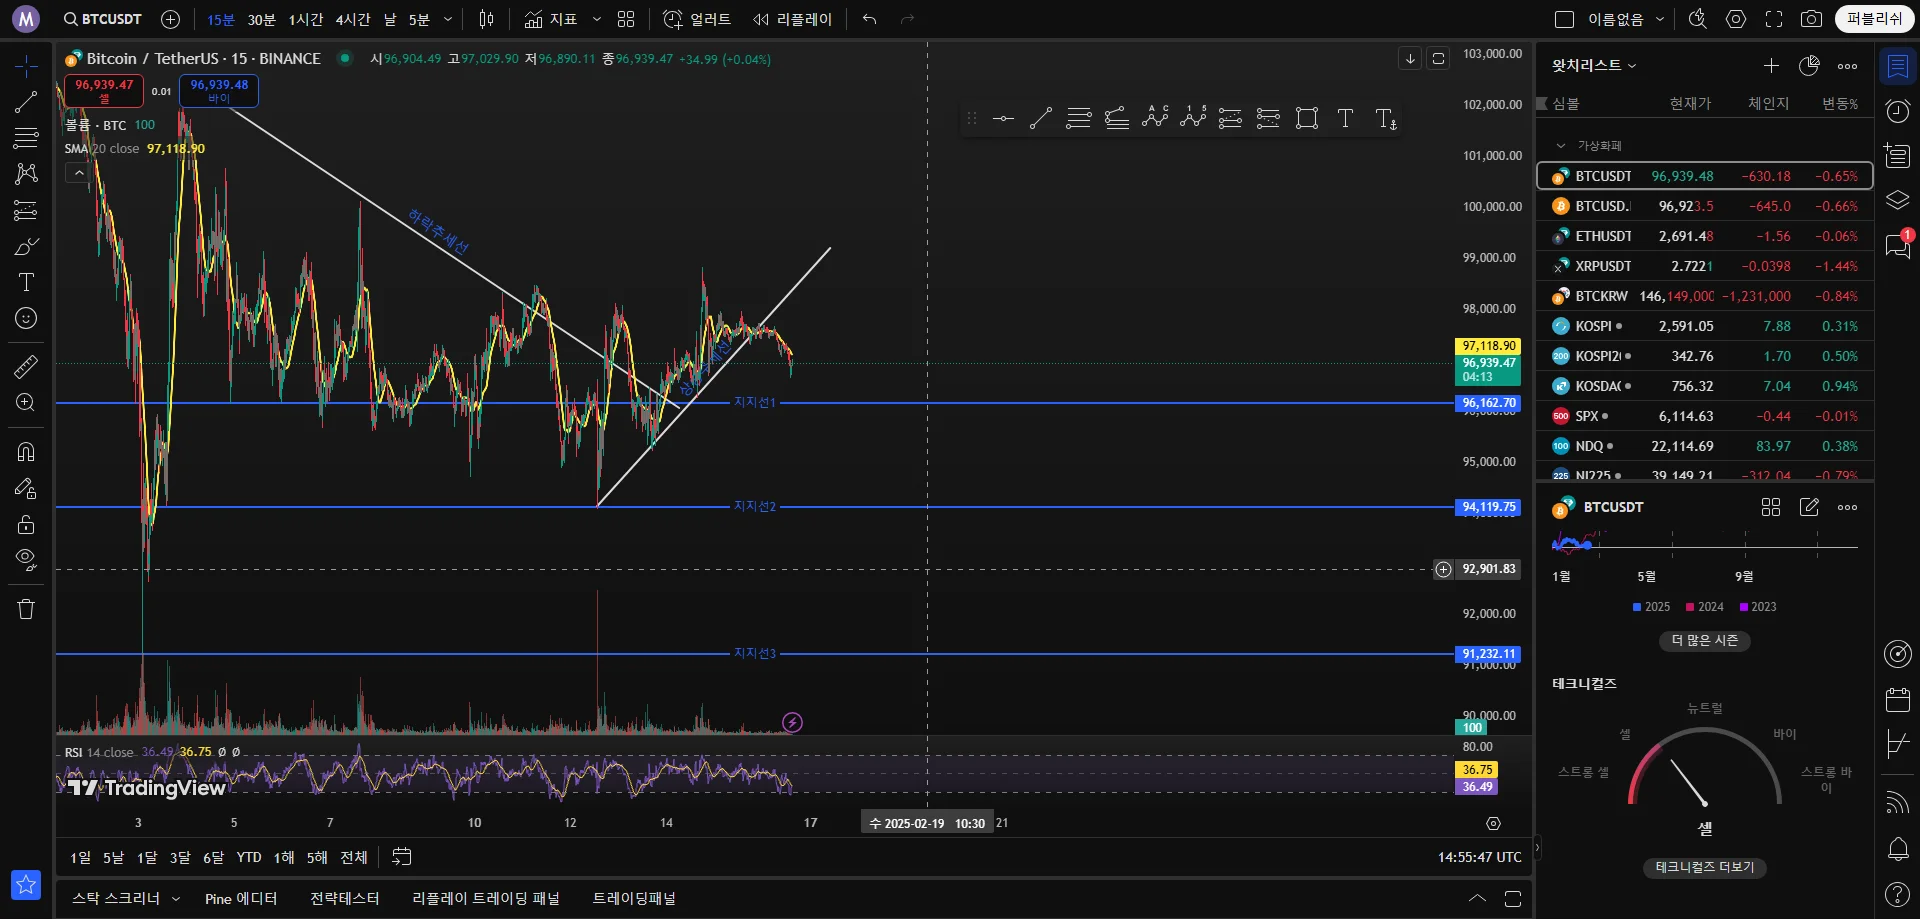Create an alert with 얼러트

point(698,19)
